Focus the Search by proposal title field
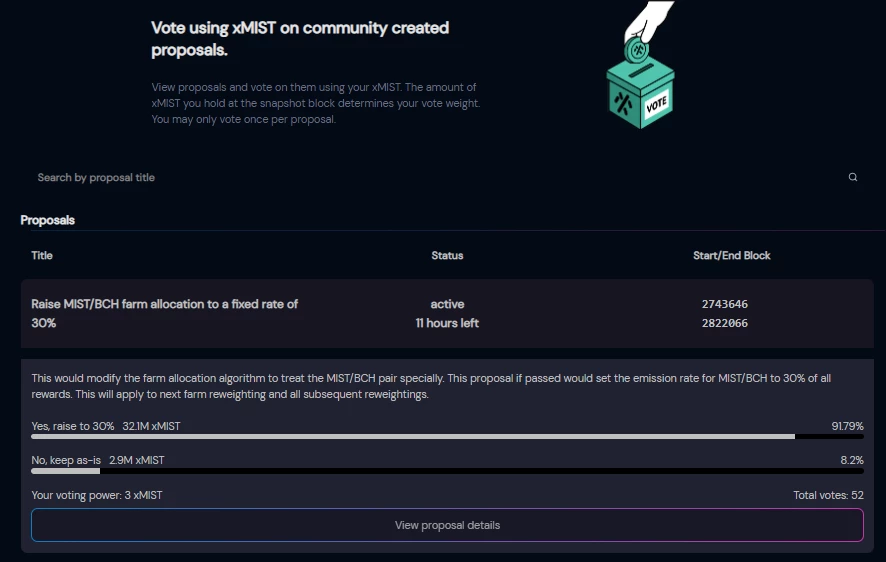 tap(447, 177)
